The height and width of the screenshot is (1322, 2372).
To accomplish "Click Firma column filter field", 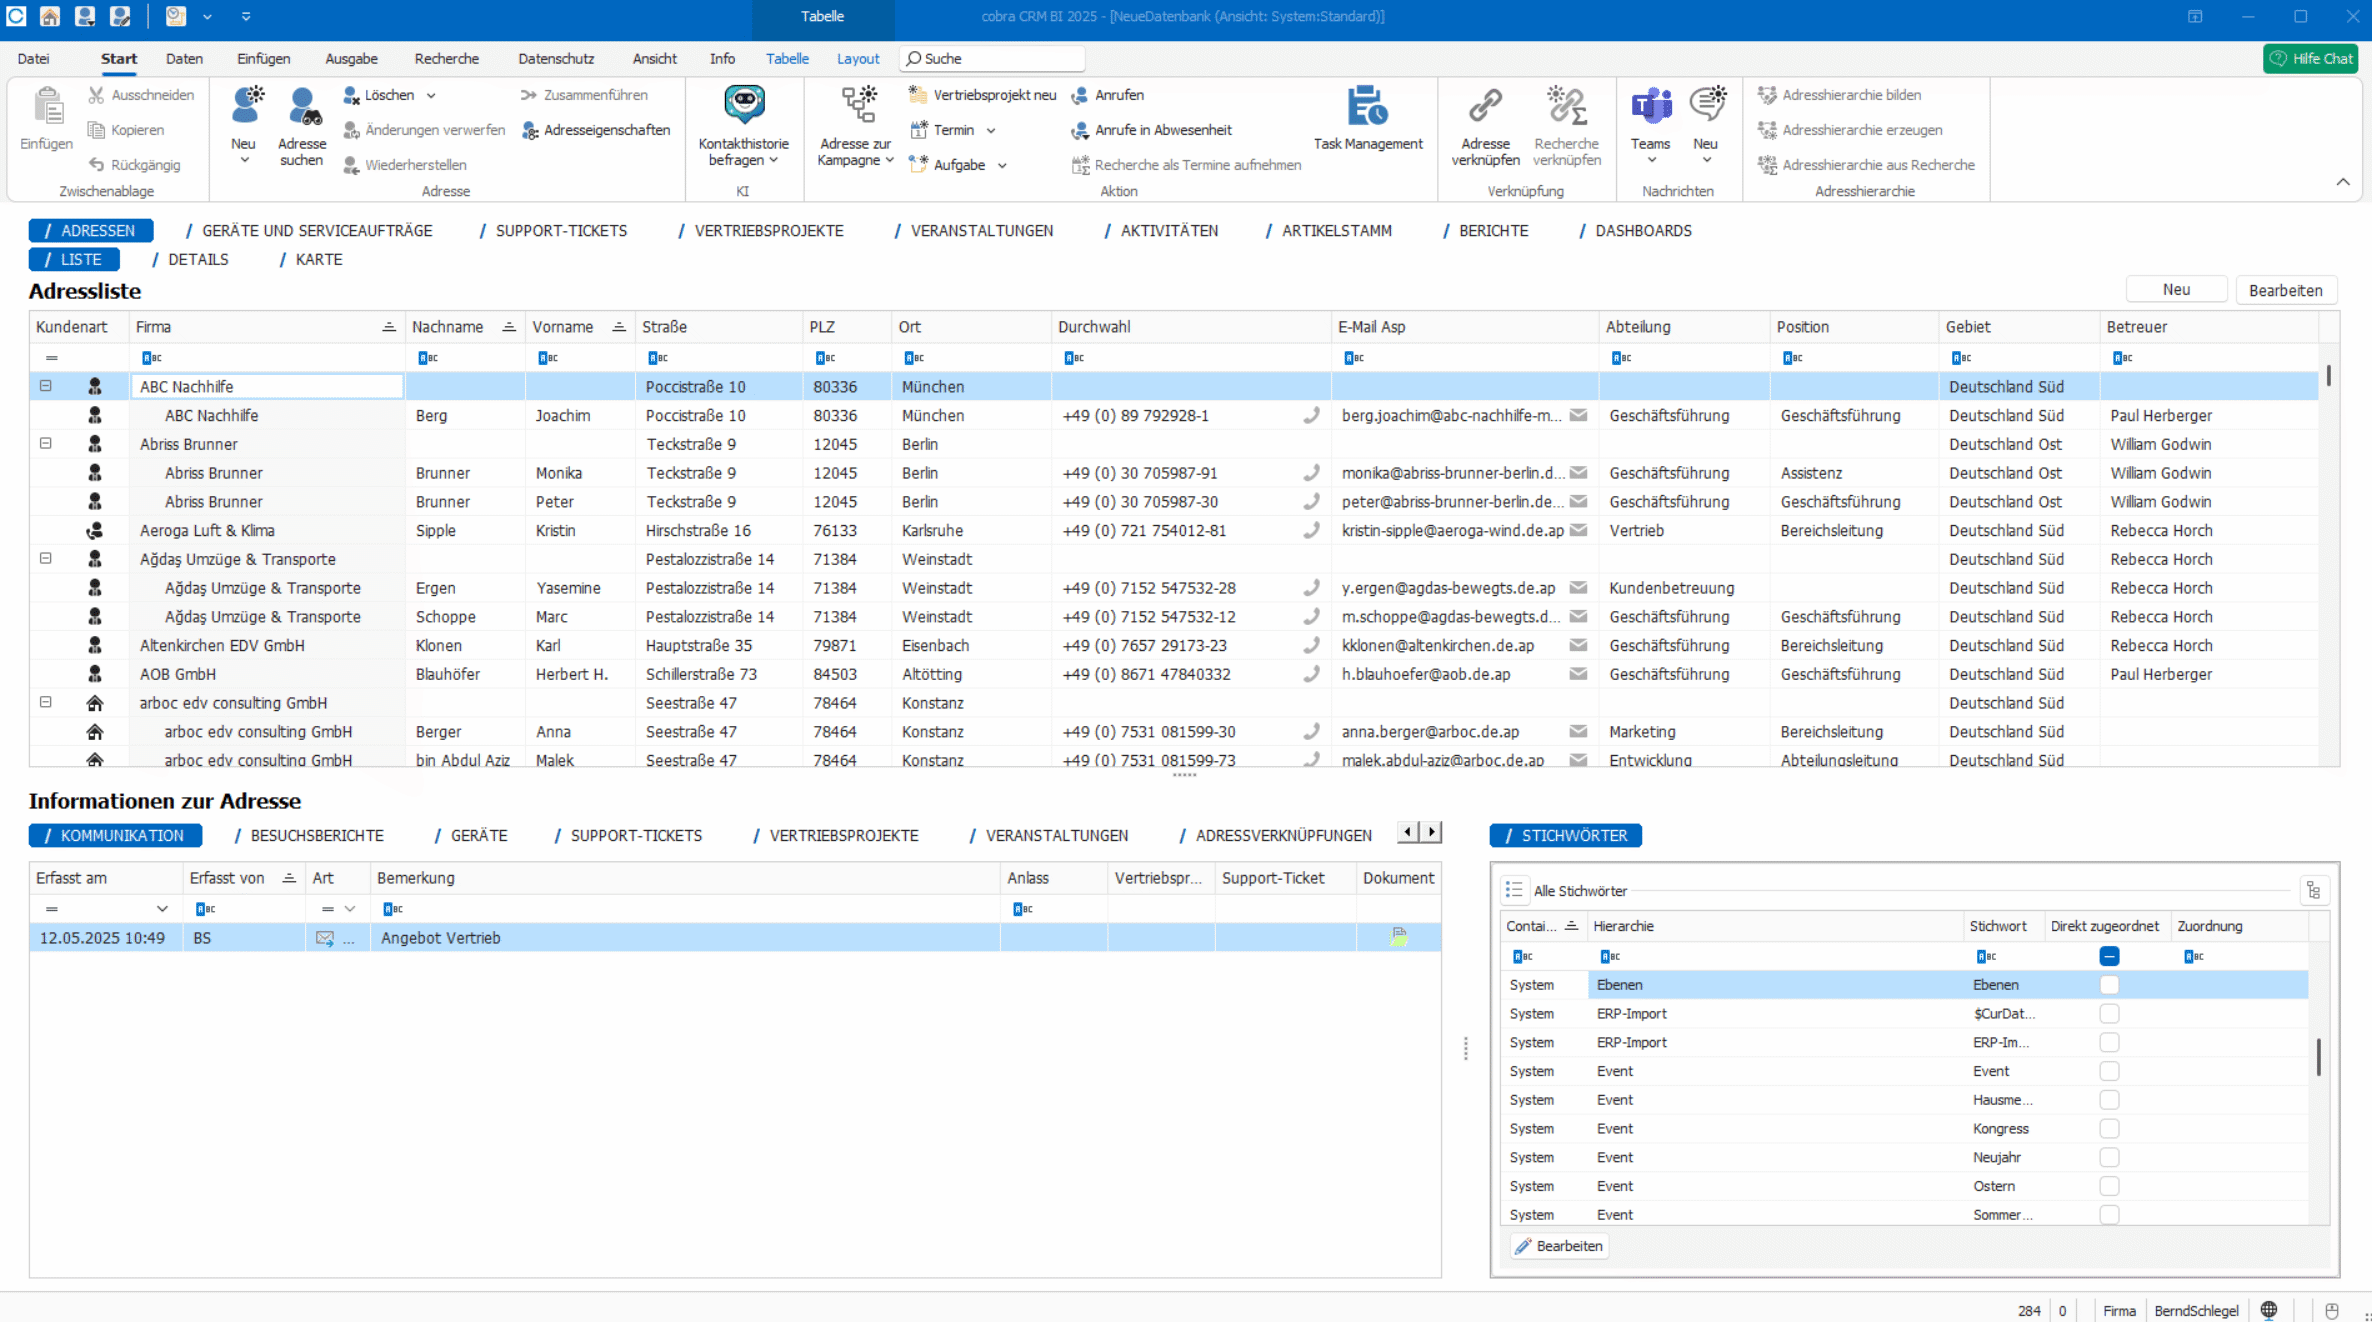I will tap(268, 357).
